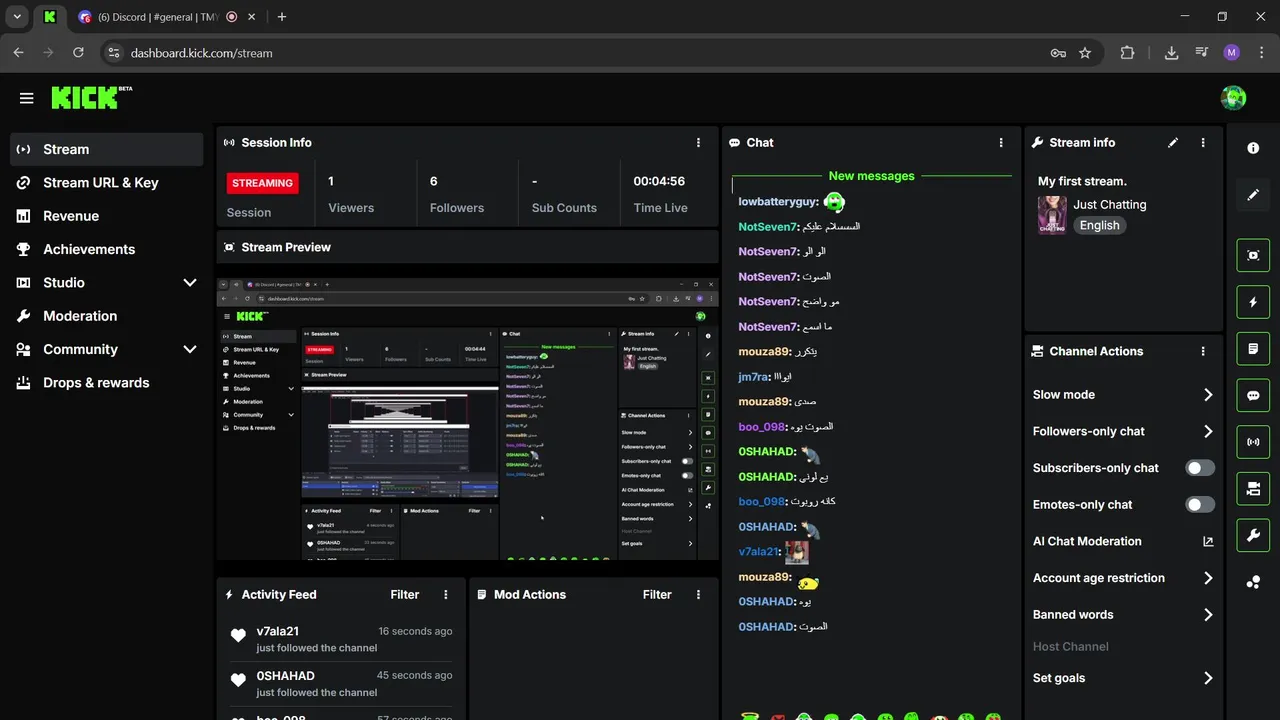This screenshot has height=720, width=1280.
Task: Open Followers-only chat chevron
Action: (x=1208, y=432)
